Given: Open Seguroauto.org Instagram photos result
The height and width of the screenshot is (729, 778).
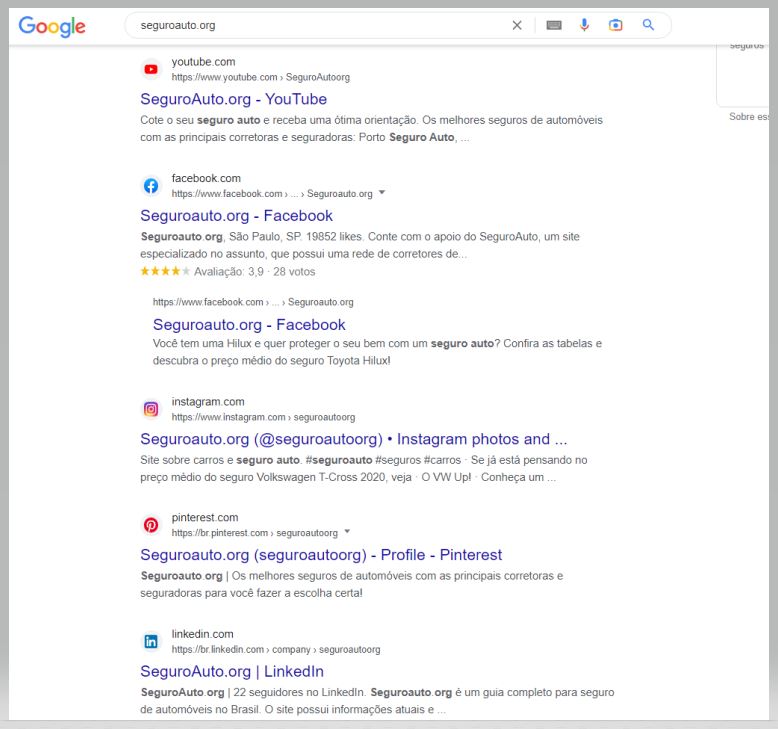Looking at the screenshot, I should coord(353,439).
